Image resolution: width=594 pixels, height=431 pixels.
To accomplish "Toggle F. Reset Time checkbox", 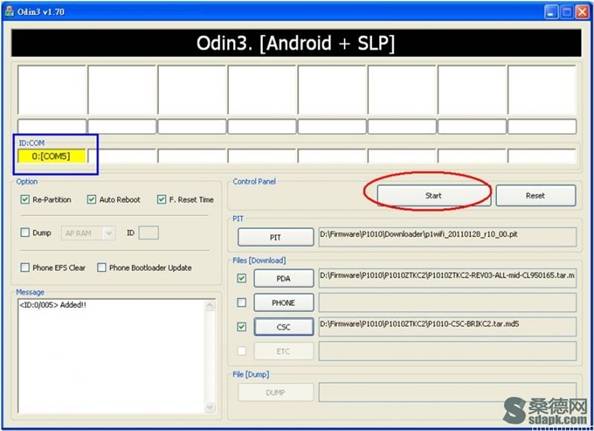I will click(x=161, y=199).
